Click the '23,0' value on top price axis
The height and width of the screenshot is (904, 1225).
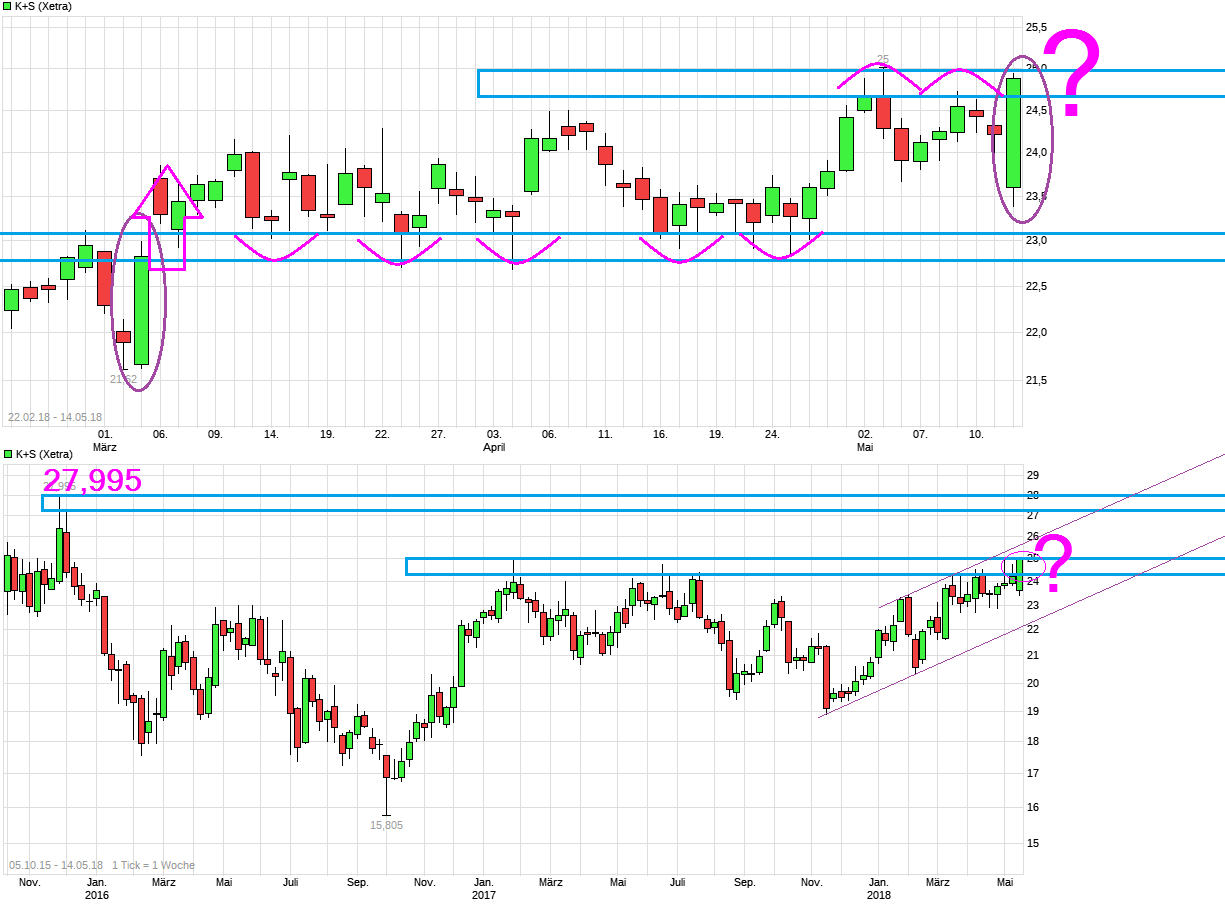pyautogui.click(x=1037, y=240)
